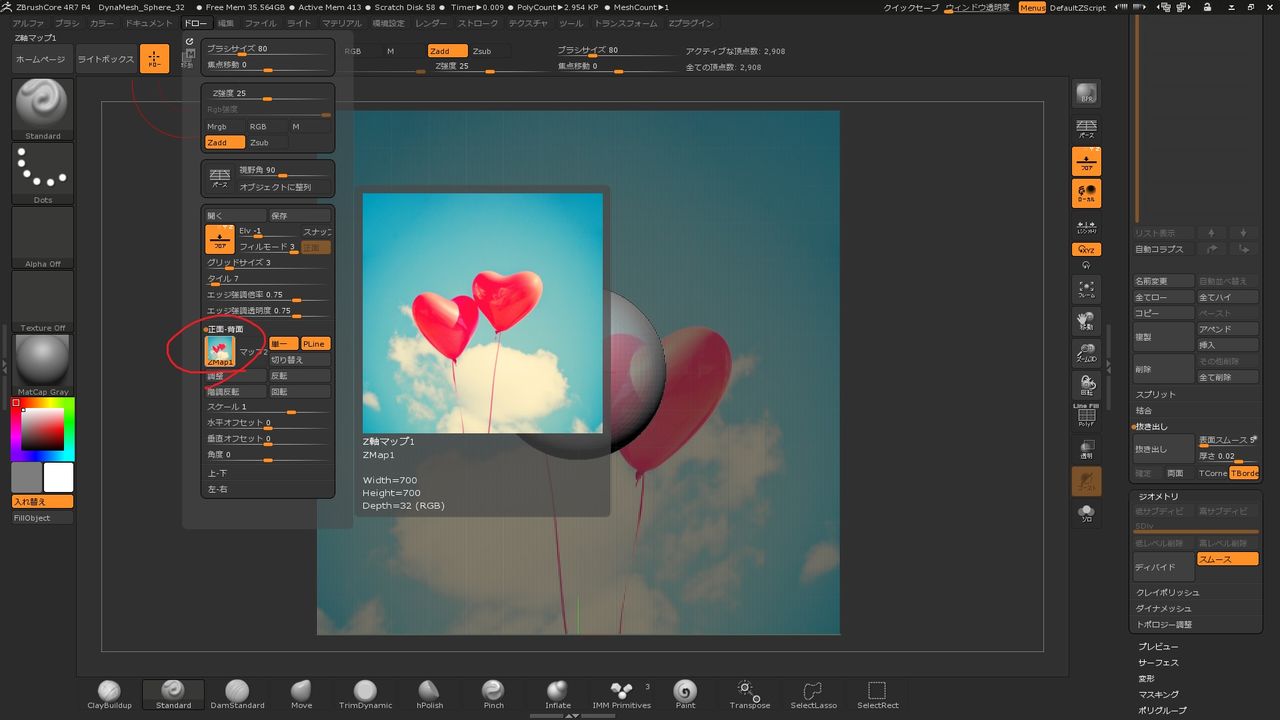Screen dimensions: 1280x720
Task: Select the hPolish brush
Action: [429, 695]
